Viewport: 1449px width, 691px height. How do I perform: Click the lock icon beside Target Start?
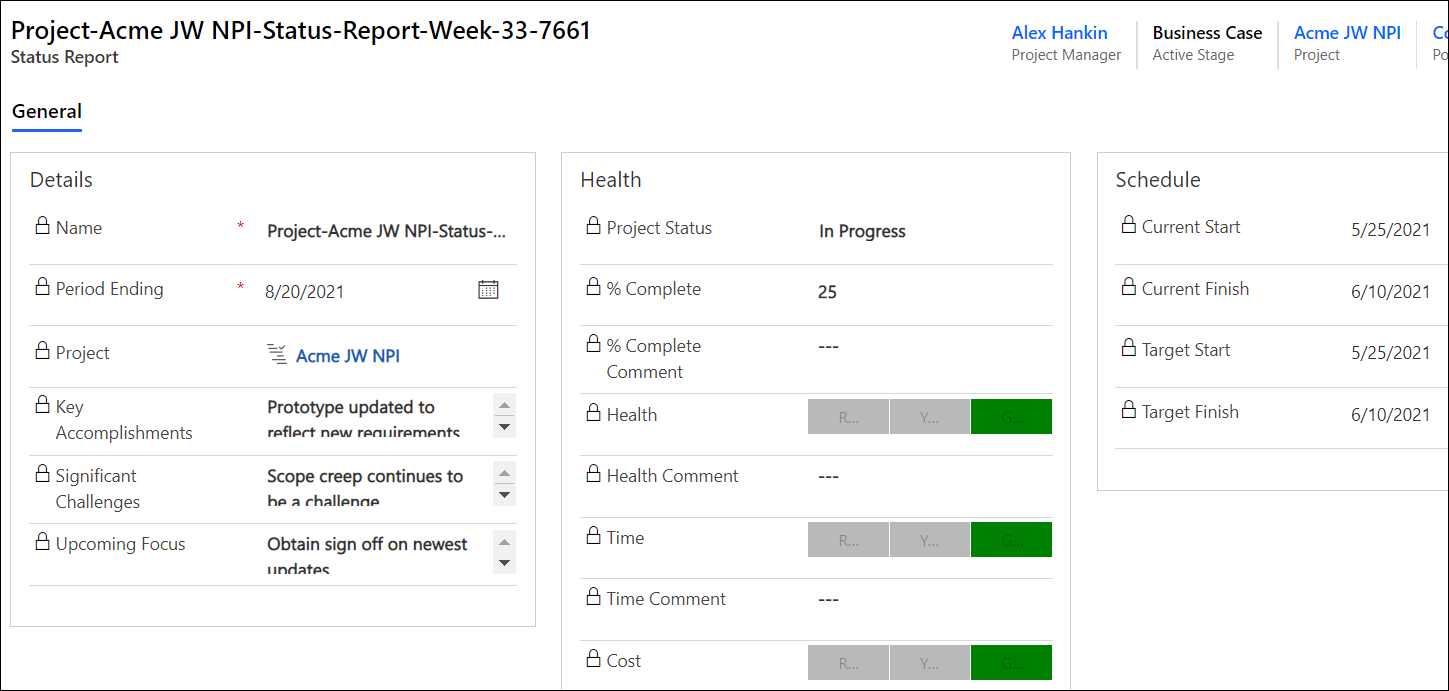[x=1128, y=347]
